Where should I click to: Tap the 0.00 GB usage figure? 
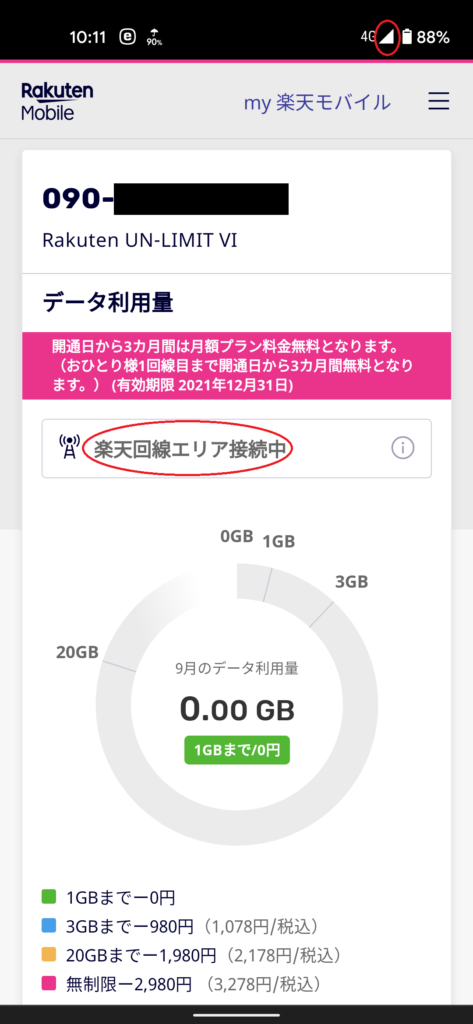(236, 710)
